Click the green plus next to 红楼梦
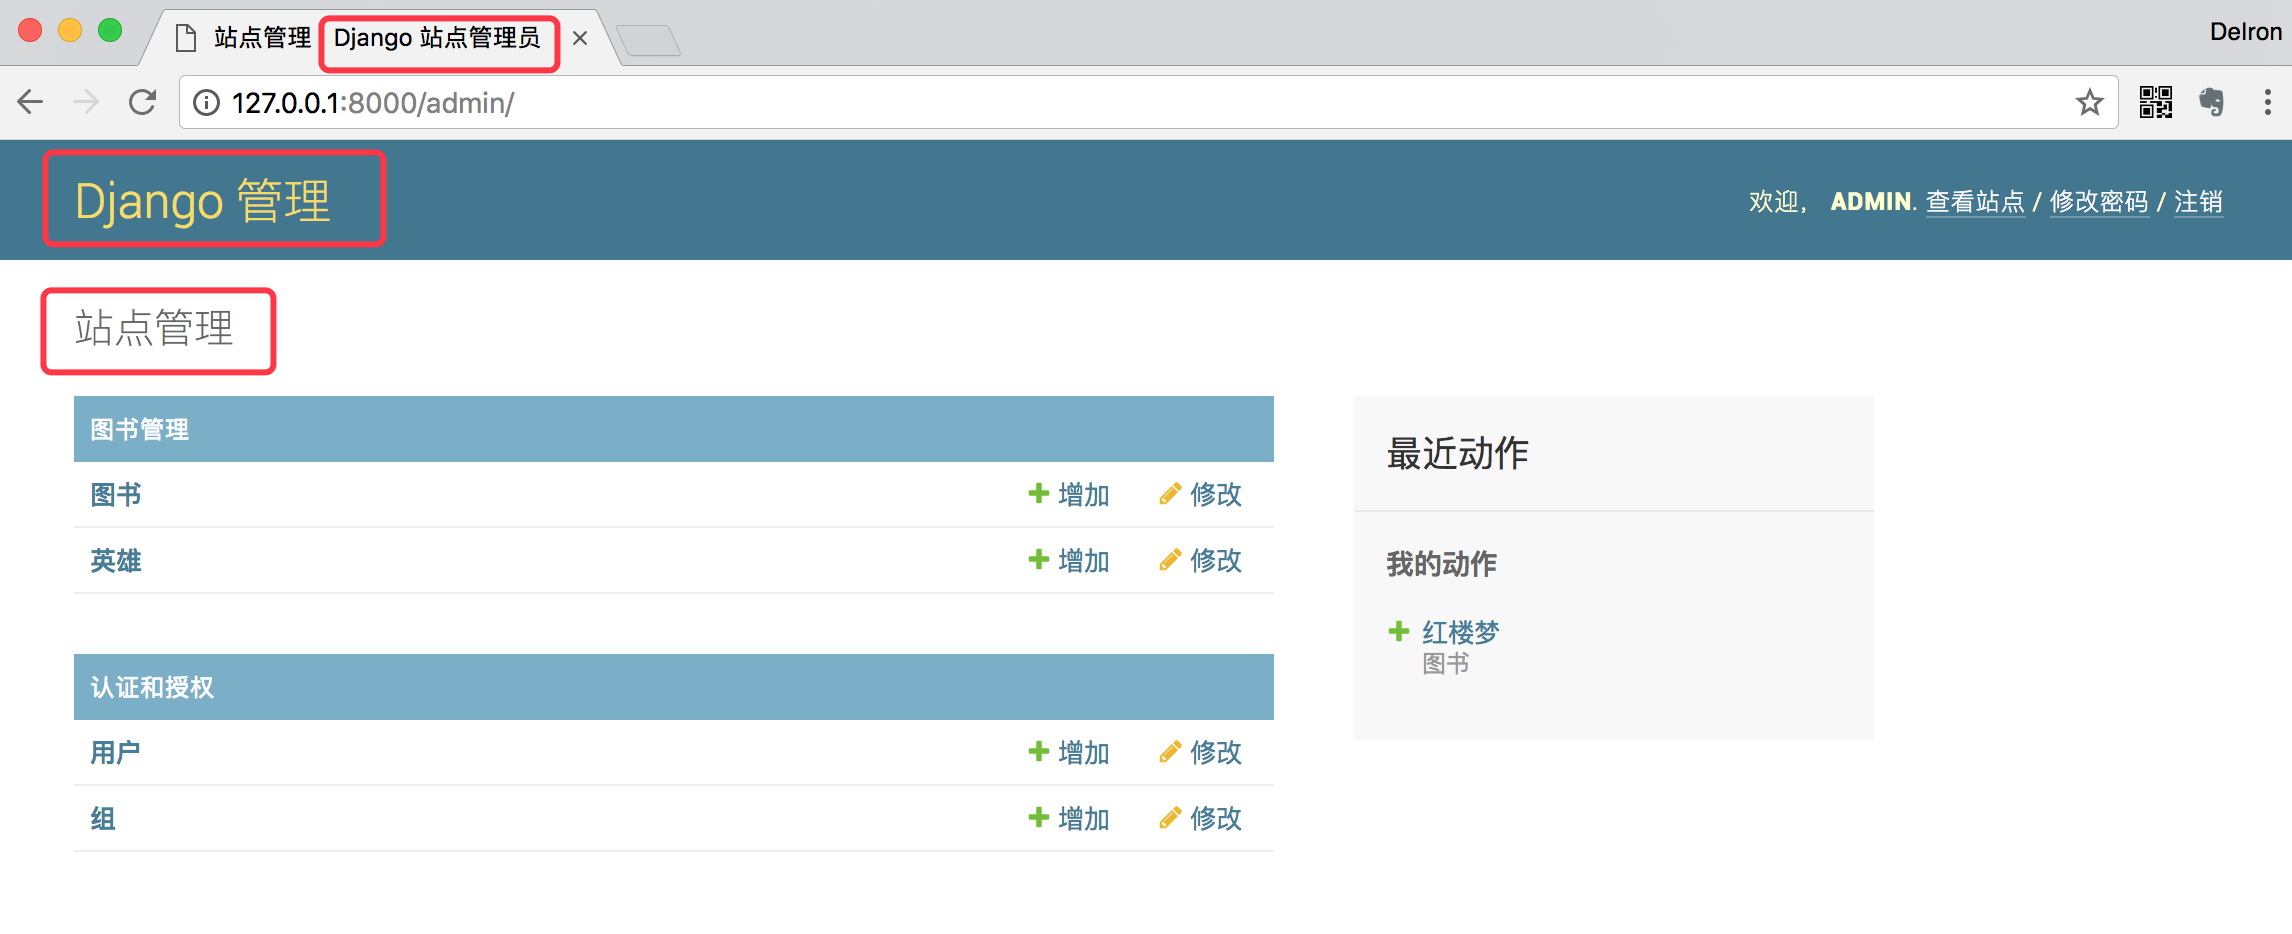The height and width of the screenshot is (934, 2292). [x=1397, y=631]
